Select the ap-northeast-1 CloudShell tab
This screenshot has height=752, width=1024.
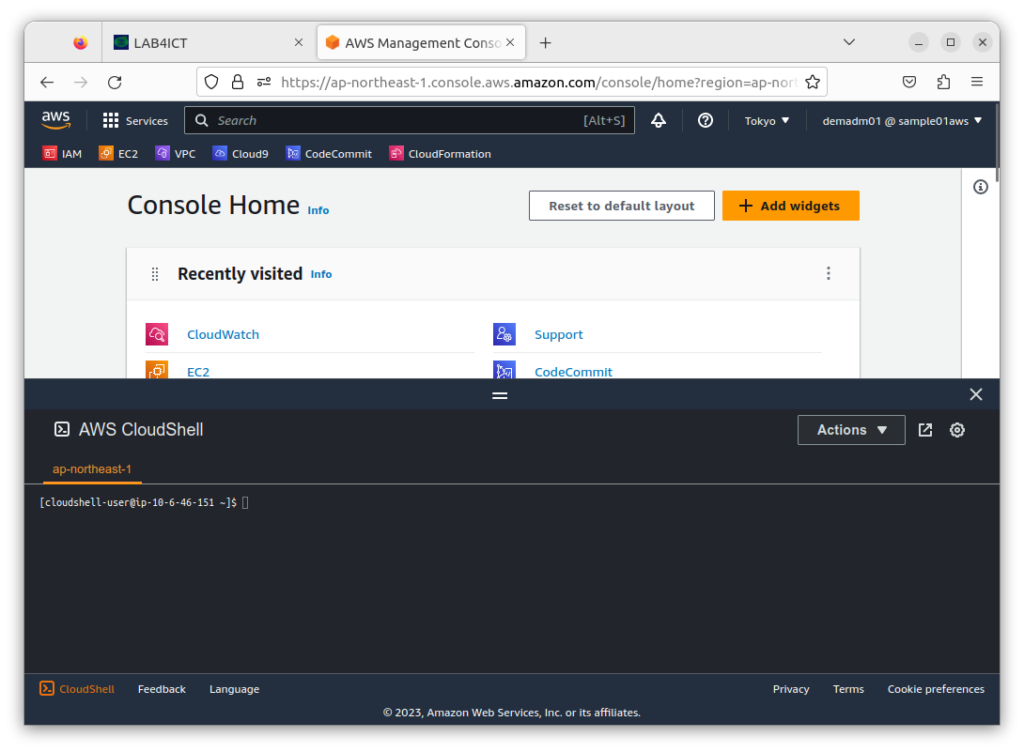[92, 469]
